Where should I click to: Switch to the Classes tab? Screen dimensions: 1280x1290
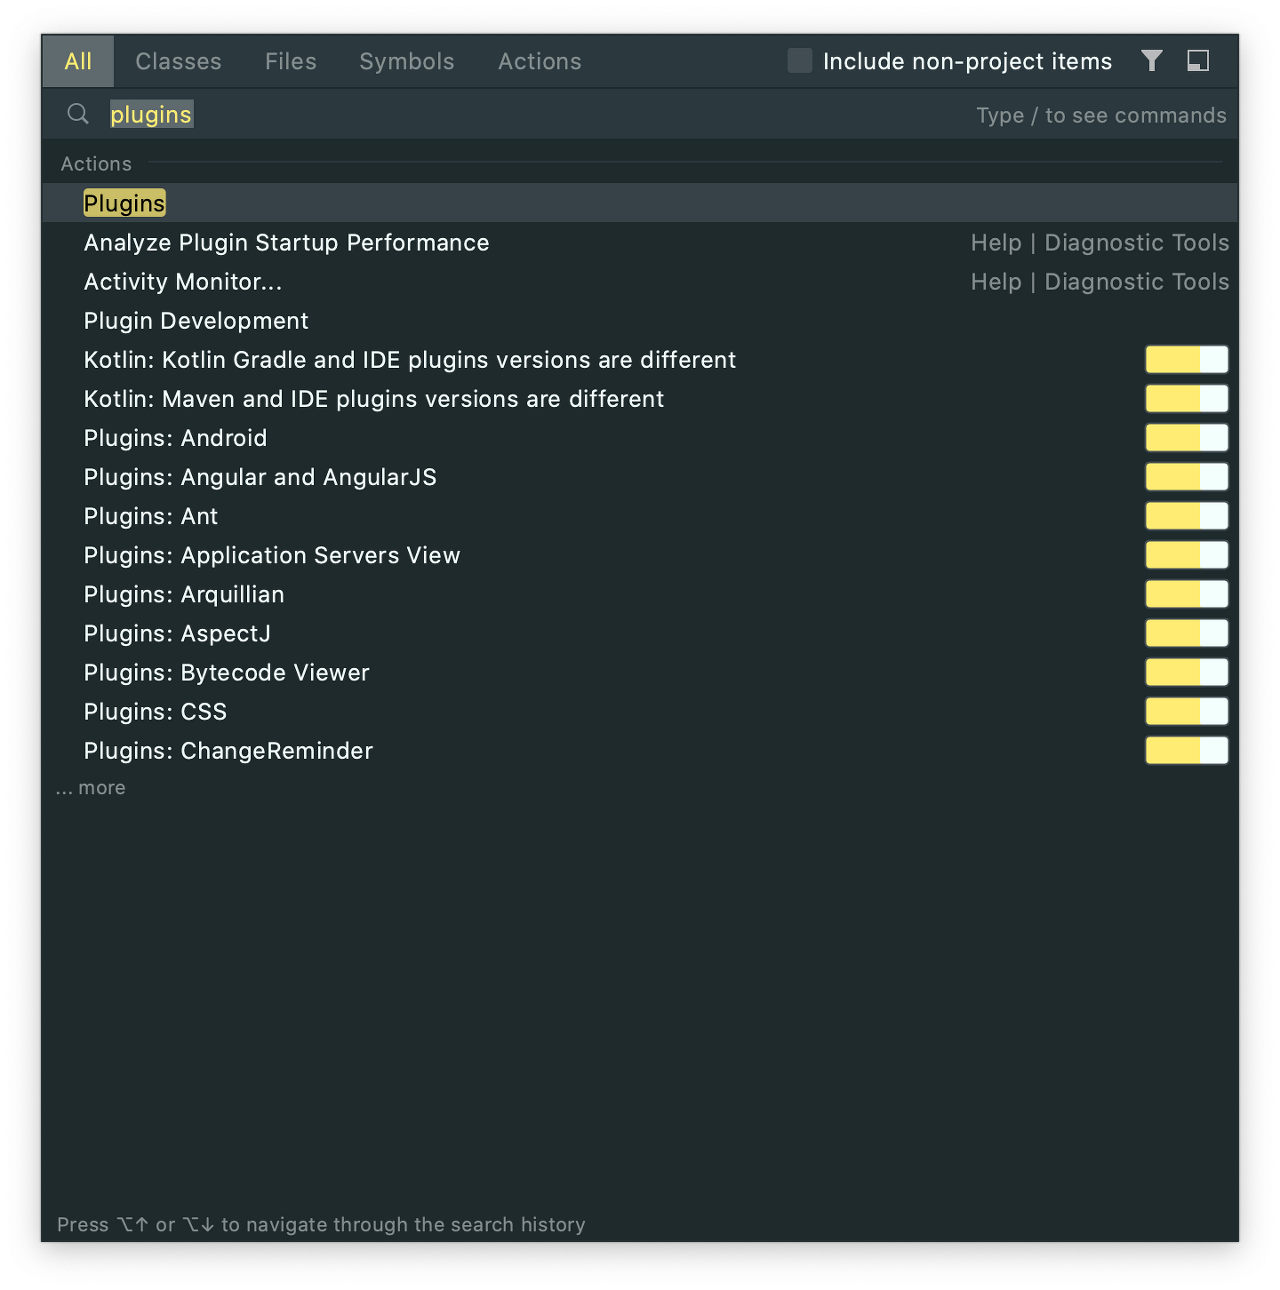click(x=178, y=61)
